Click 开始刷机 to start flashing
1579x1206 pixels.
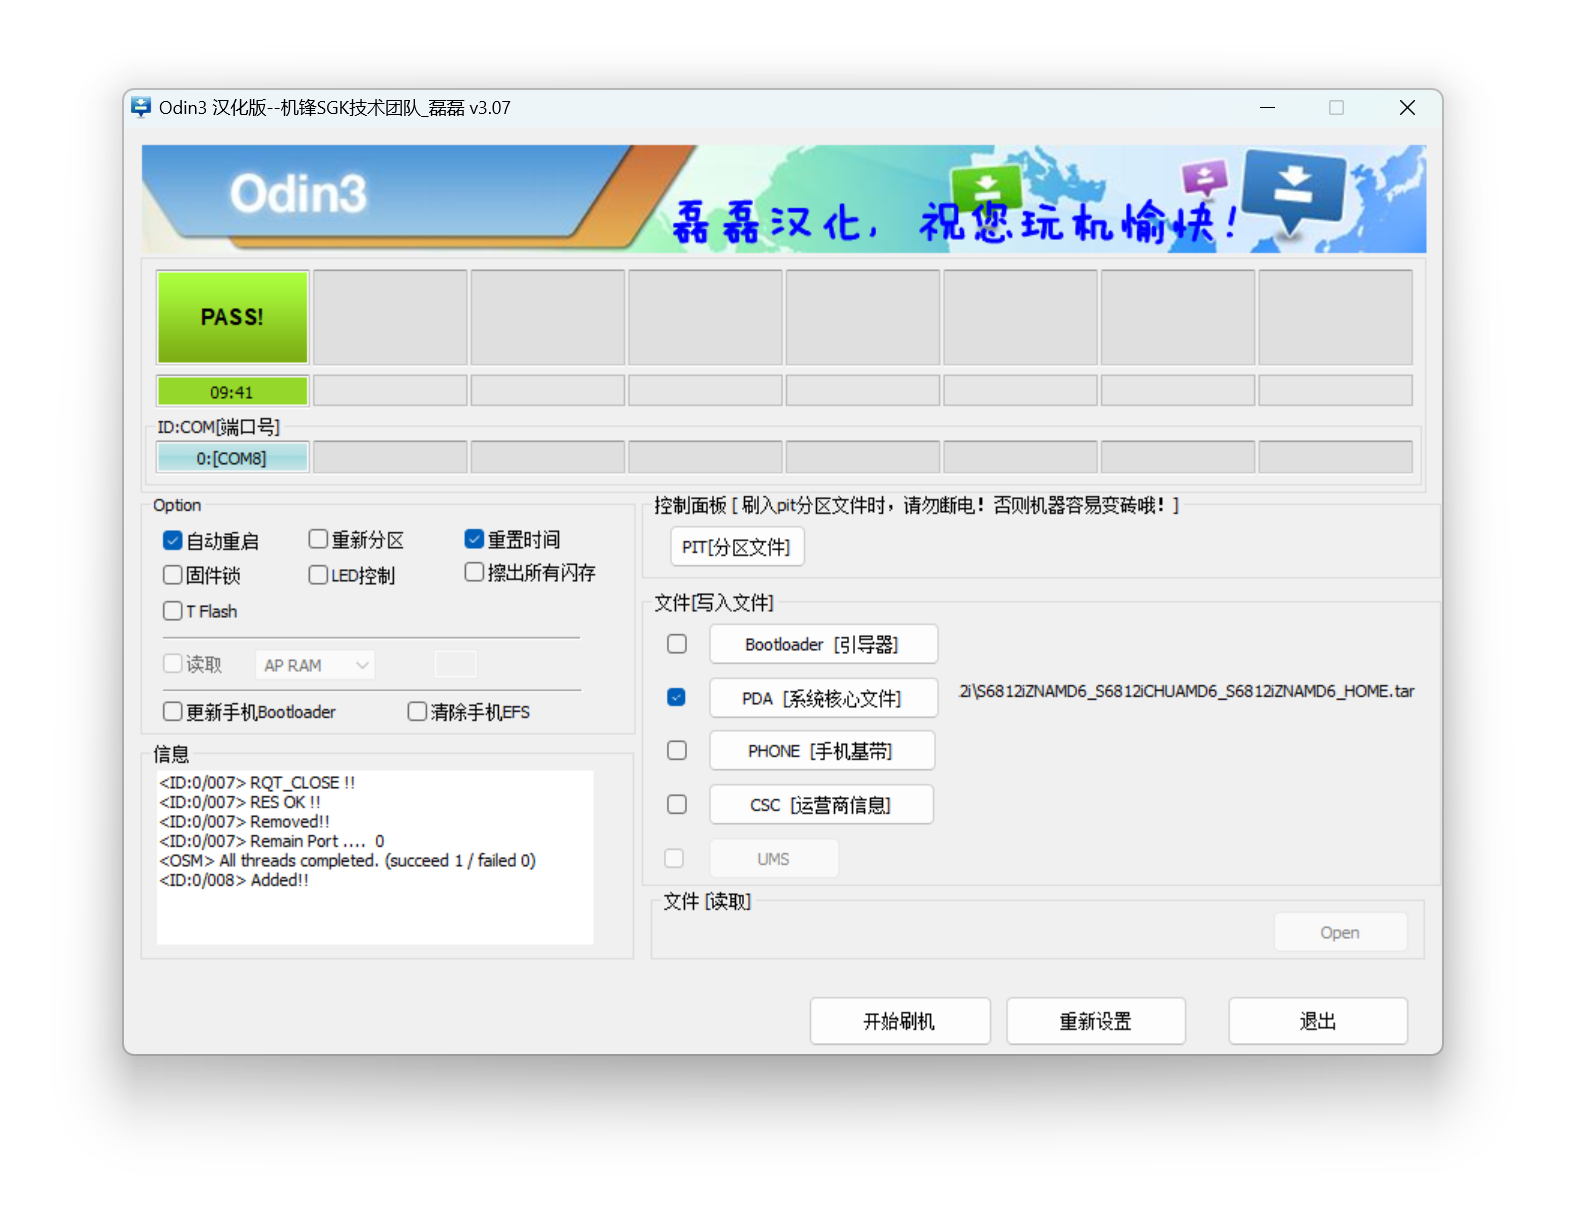tap(900, 1021)
